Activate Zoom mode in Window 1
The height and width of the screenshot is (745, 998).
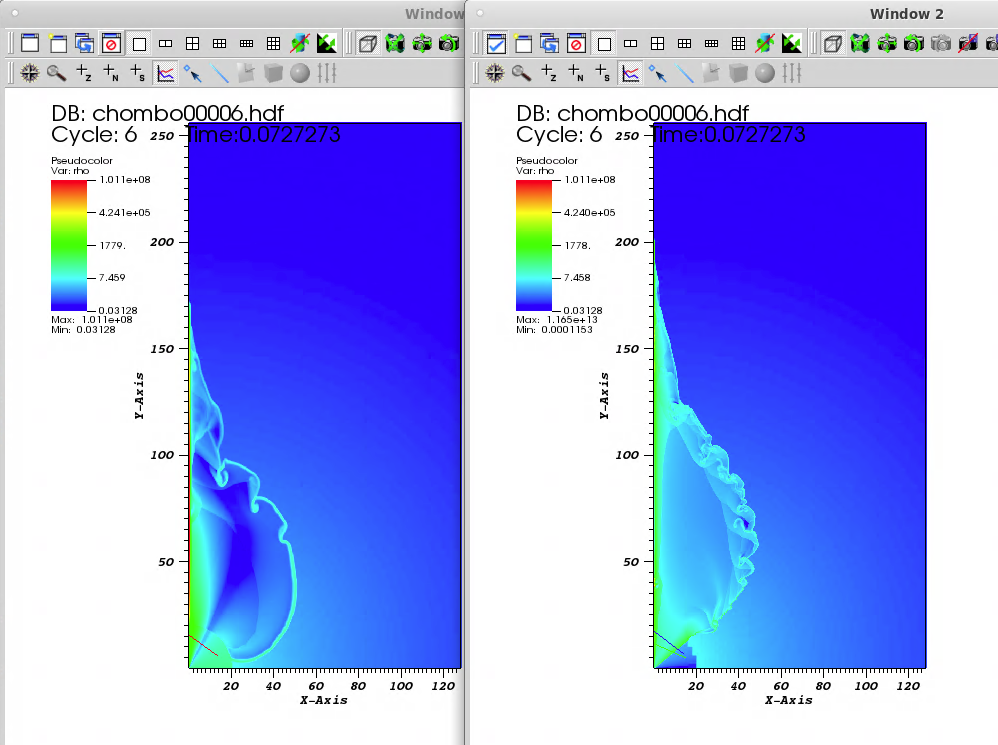[56, 73]
